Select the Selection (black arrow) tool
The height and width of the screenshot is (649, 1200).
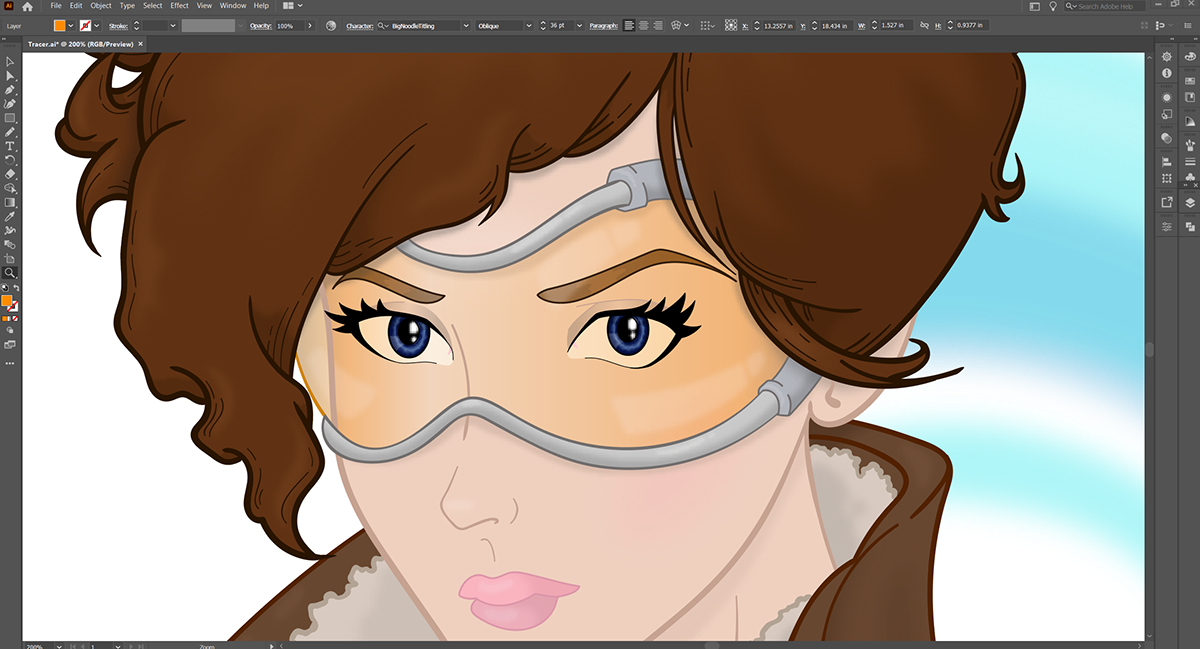10,62
